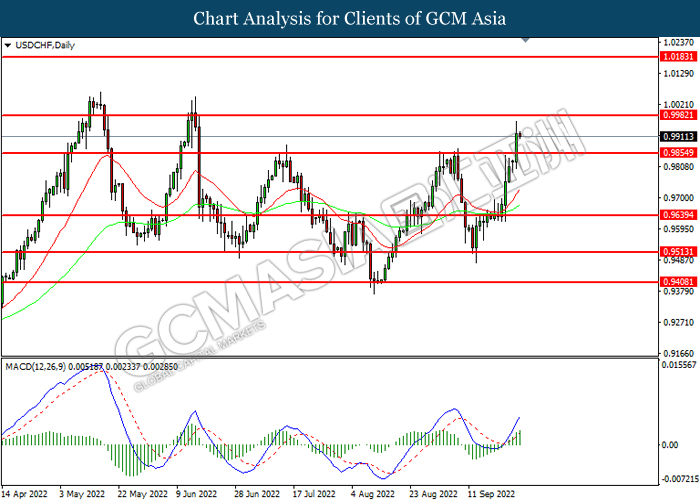Open the dropdown arrow beside USDCHF,Daily
The image size is (700, 500).
point(8,46)
